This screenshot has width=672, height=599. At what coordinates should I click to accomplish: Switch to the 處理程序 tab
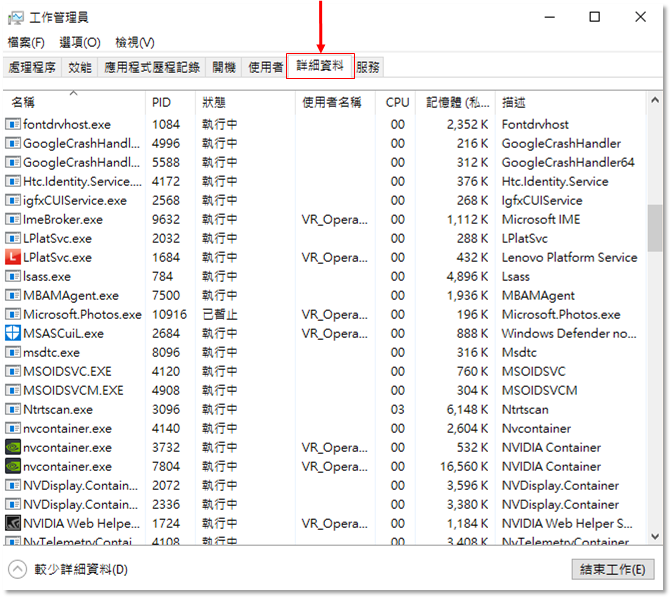[32, 67]
